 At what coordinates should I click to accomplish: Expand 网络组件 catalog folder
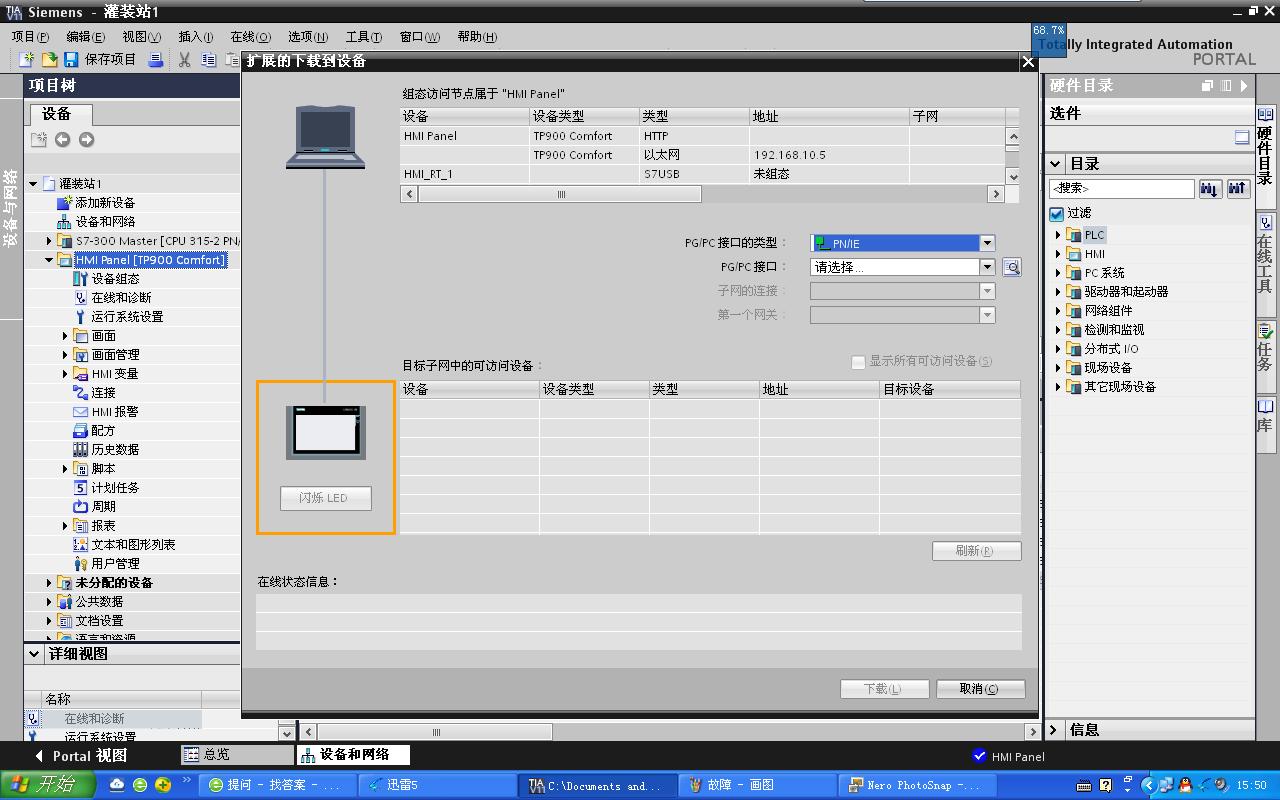point(1058,311)
